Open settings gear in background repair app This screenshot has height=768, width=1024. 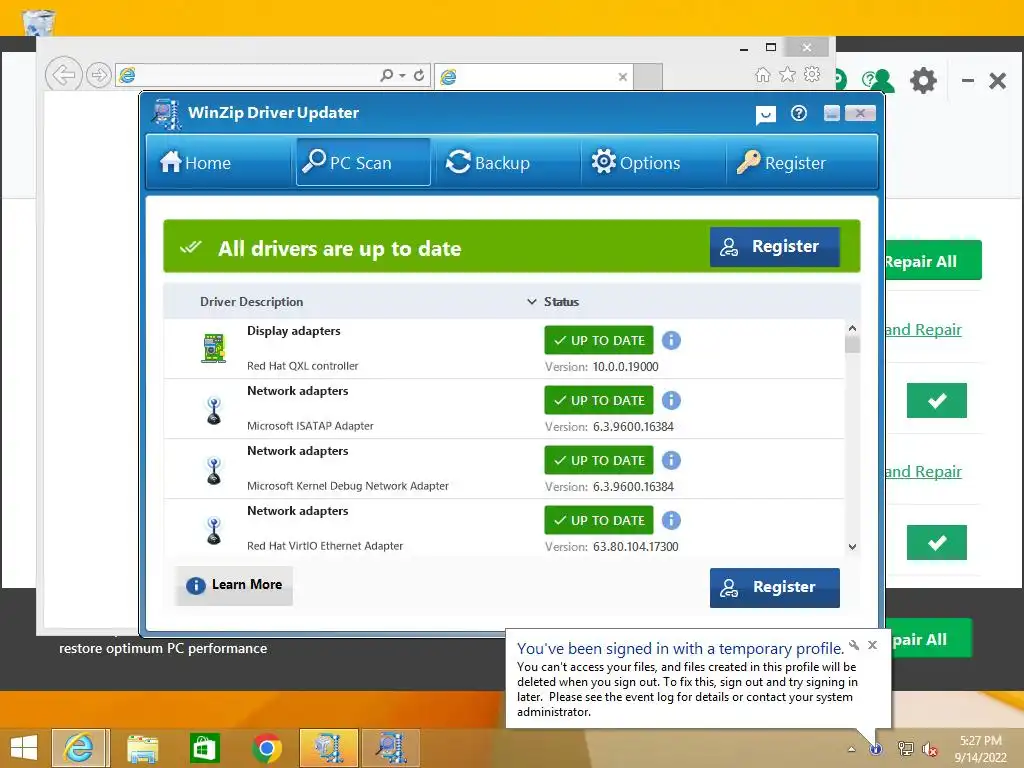point(923,81)
